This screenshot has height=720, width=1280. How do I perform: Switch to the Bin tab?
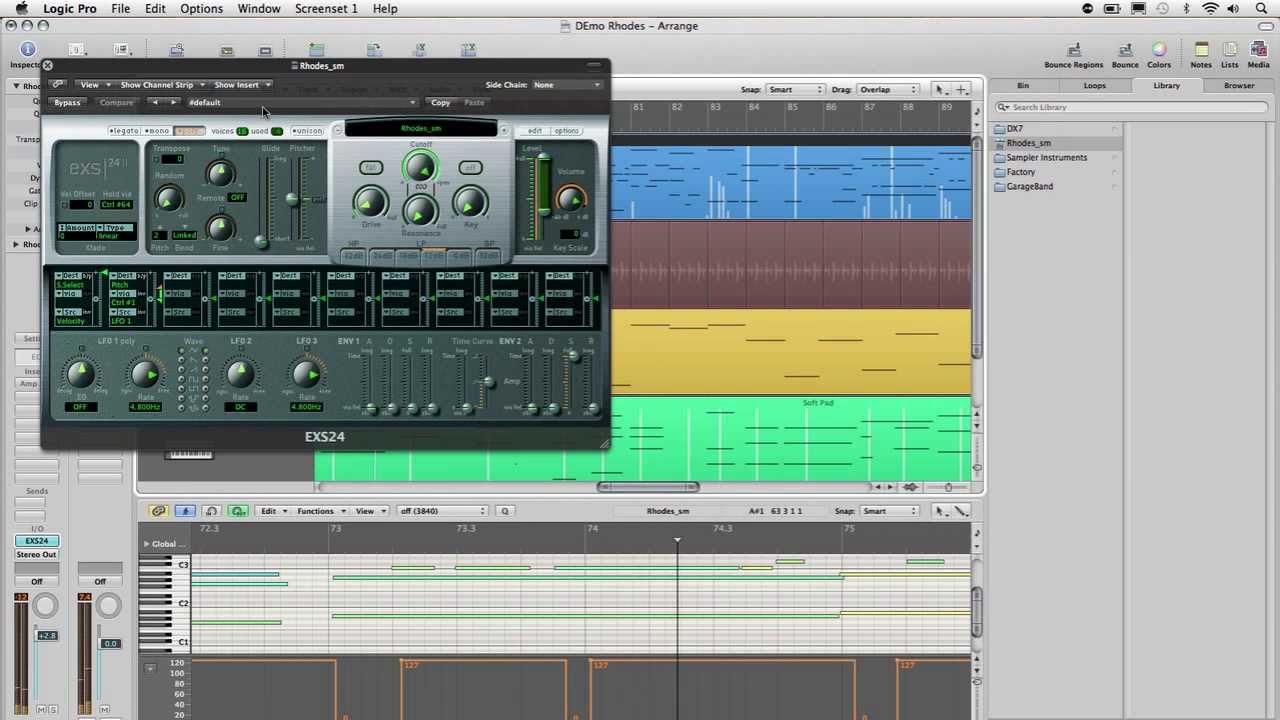pos(1022,86)
